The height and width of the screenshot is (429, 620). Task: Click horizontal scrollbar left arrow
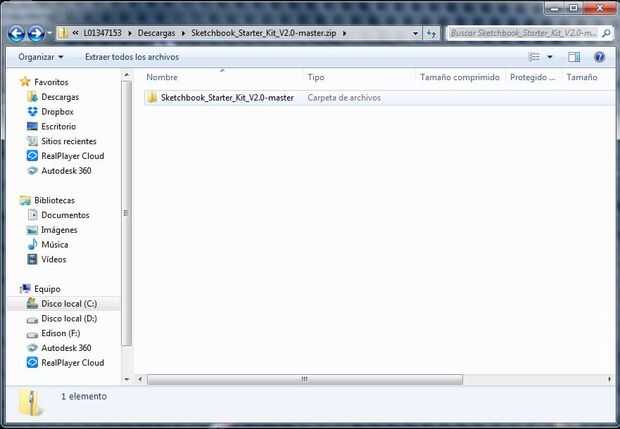pyautogui.click(x=140, y=380)
